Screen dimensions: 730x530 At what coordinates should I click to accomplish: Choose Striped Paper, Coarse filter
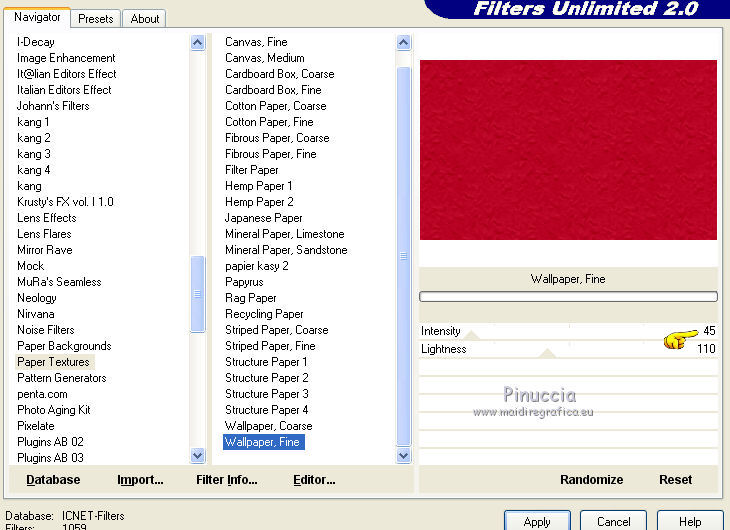click(x=277, y=330)
